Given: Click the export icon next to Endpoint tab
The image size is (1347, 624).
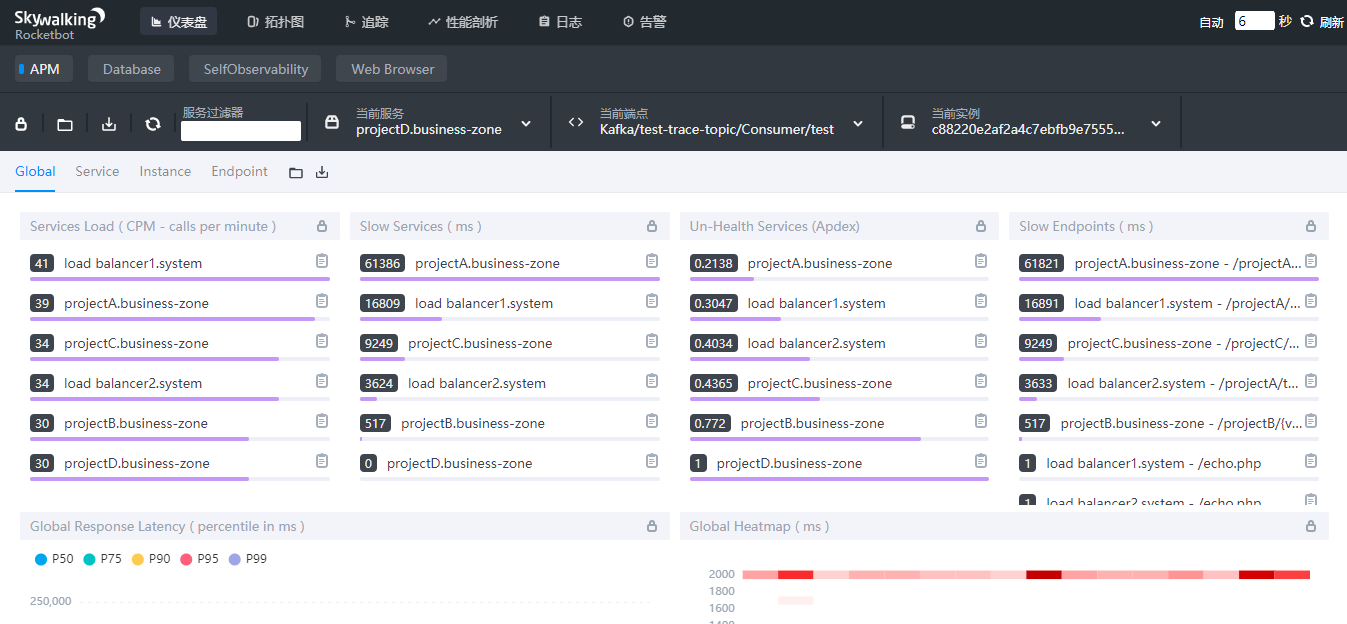Looking at the screenshot, I should [322, 172].
